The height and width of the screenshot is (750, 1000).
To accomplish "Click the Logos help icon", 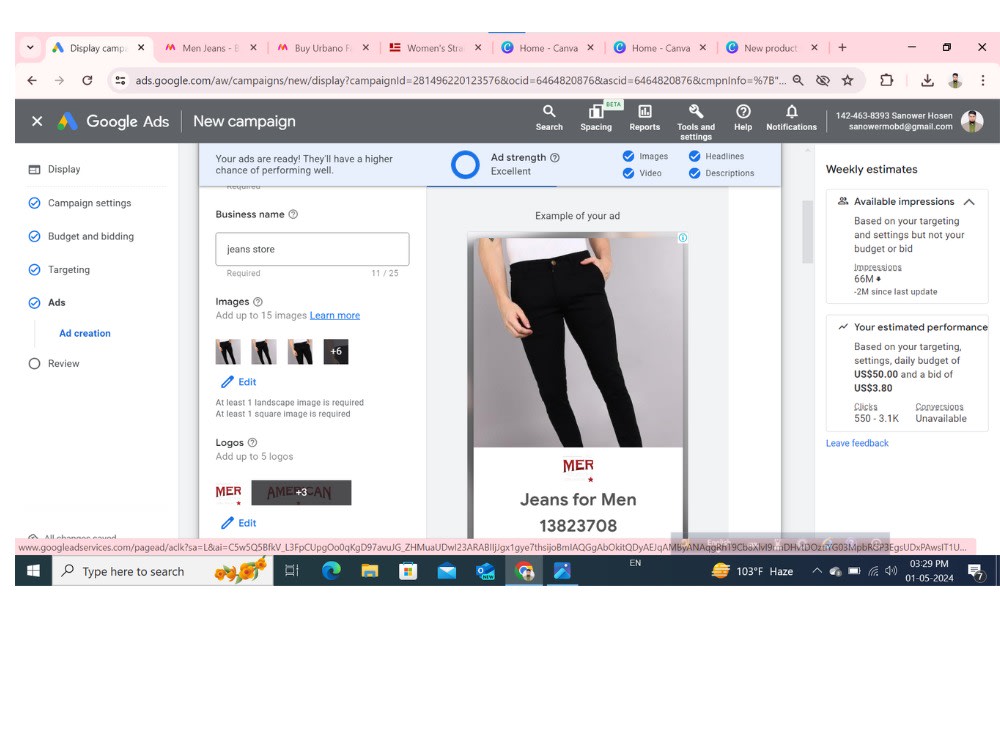I will [252, 443].
